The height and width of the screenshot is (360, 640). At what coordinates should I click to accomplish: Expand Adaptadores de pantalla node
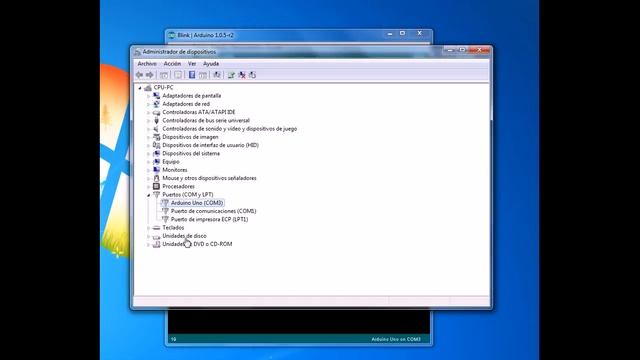pyautogui.click(x=148, y=96)
